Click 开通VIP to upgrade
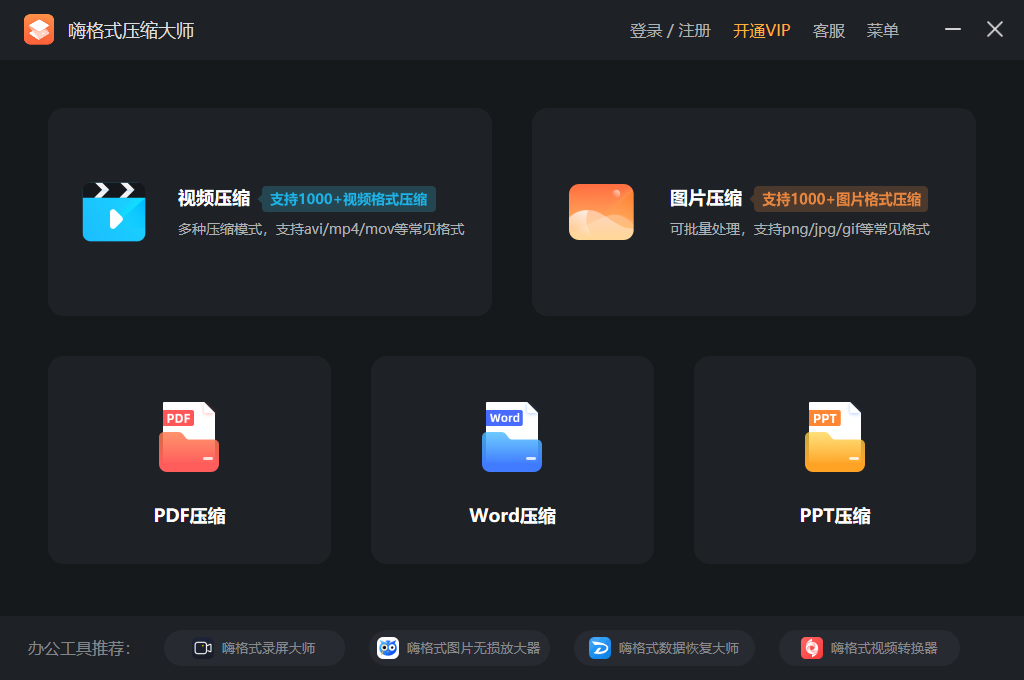 [x=762, y=30]
